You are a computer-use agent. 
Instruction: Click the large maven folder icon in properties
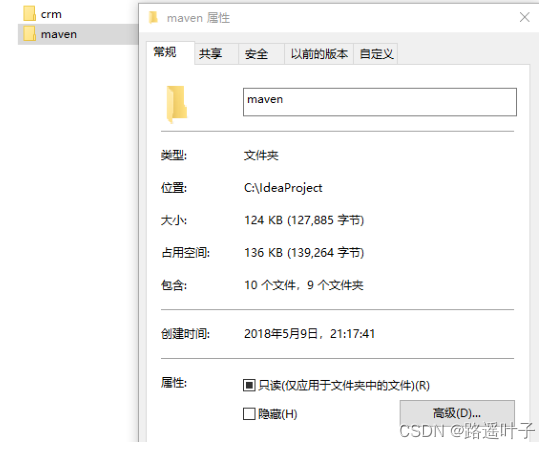point(177,104)
